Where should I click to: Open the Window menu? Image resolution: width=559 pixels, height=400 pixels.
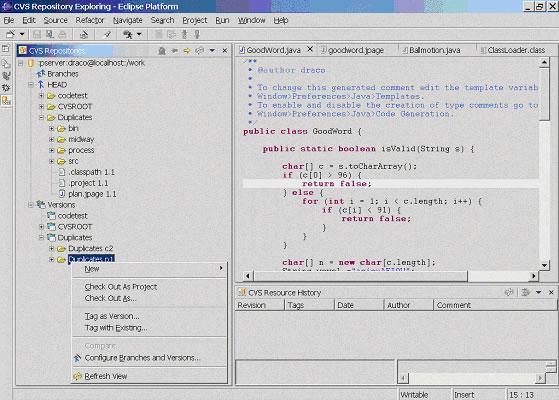tap(252, 20)
